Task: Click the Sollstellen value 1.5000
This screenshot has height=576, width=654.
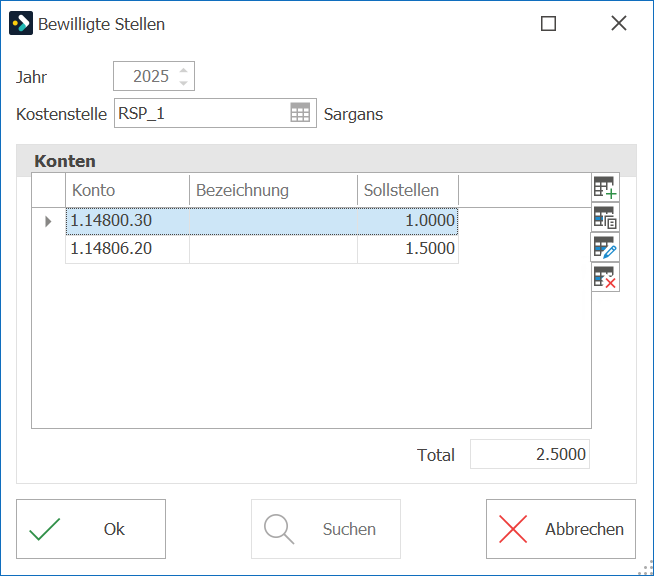Action: point(408,249)
